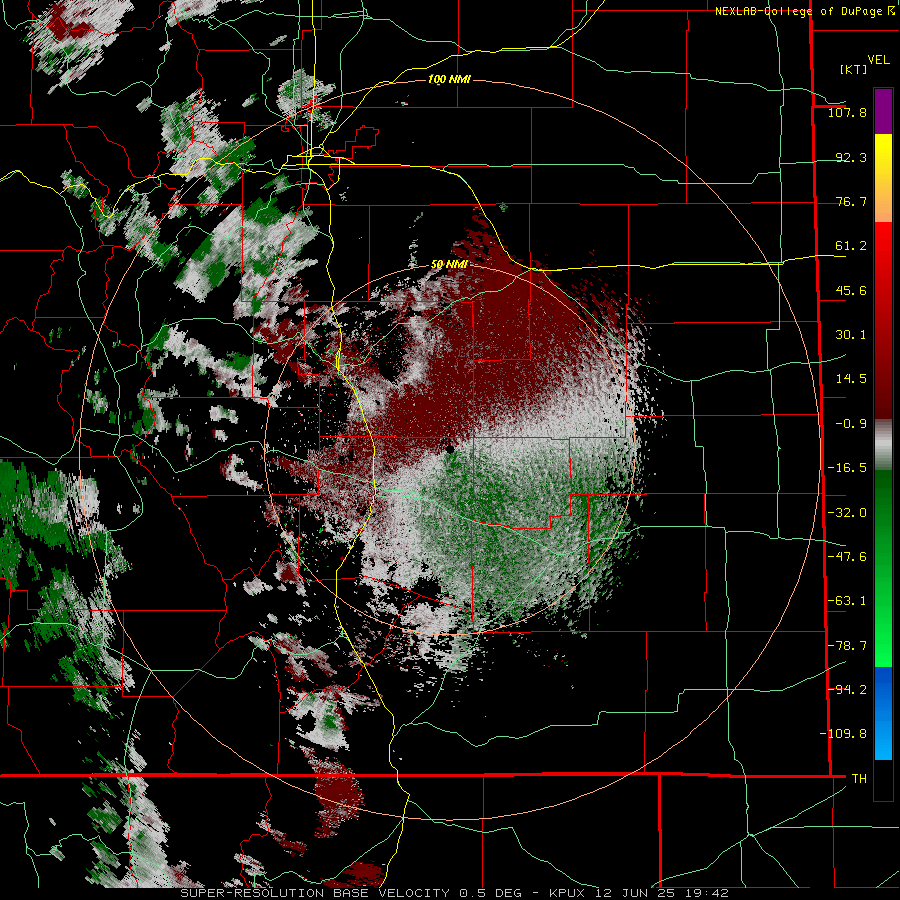Click the 50 NMI range ring label
Screen dimensions: 900x900
coord(449,265)
